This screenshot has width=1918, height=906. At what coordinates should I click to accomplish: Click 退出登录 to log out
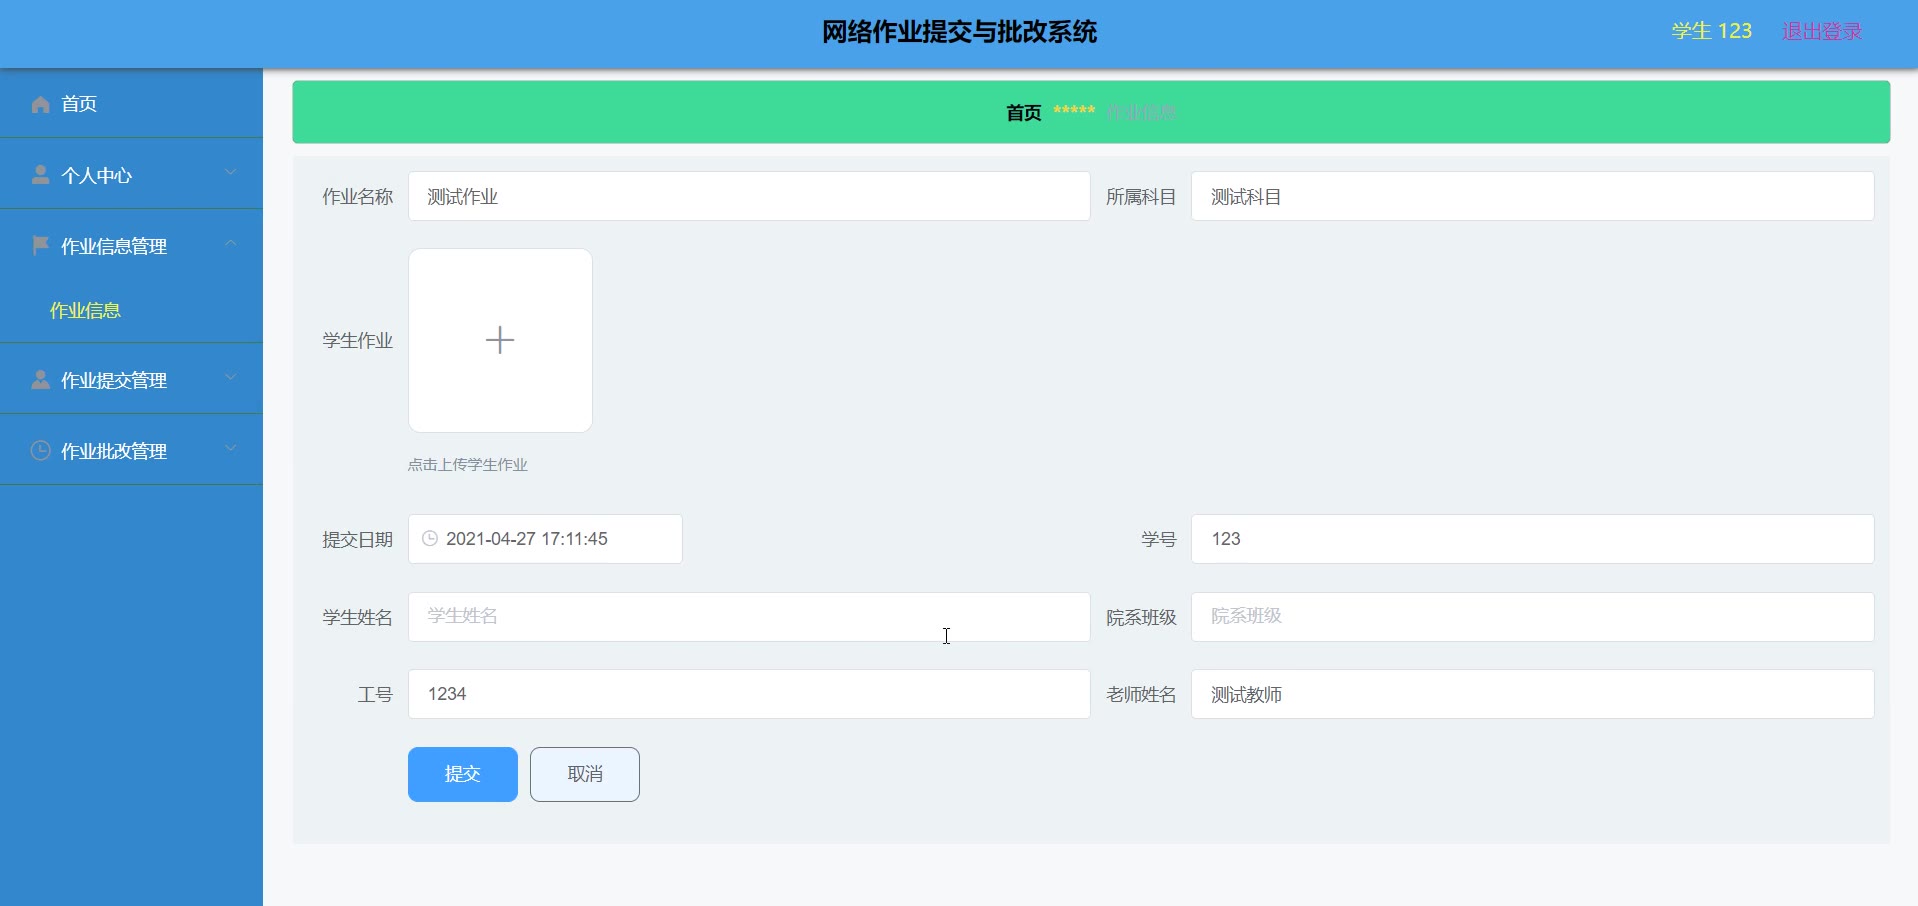click(x=1822, y=31)
